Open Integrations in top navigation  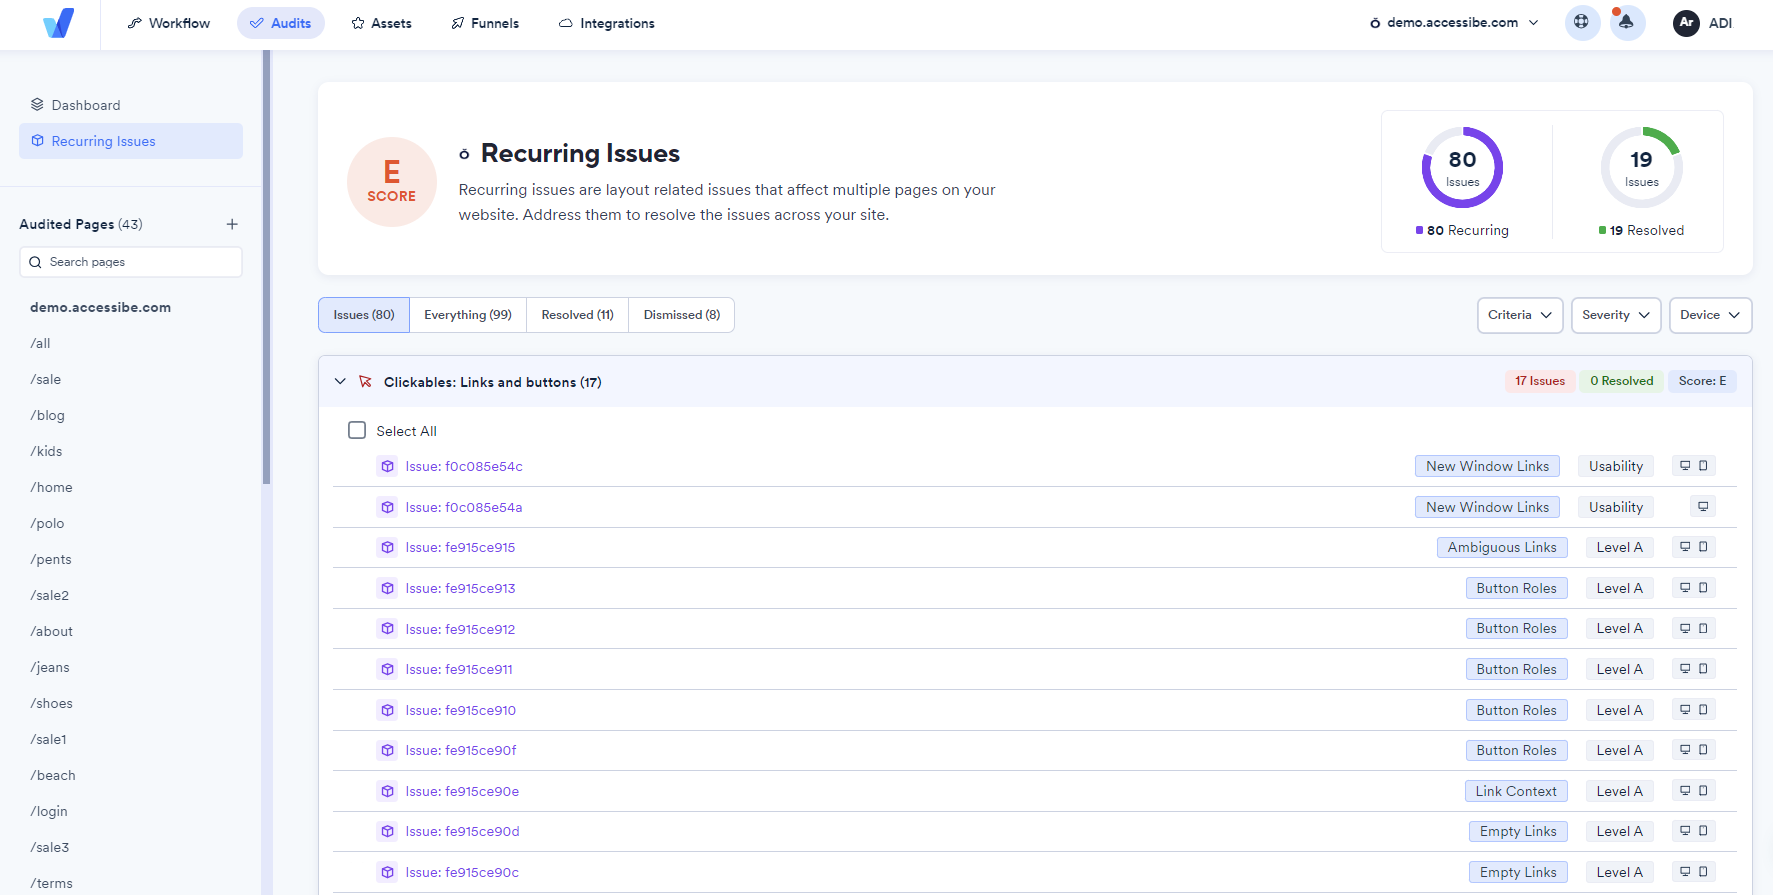607,23
